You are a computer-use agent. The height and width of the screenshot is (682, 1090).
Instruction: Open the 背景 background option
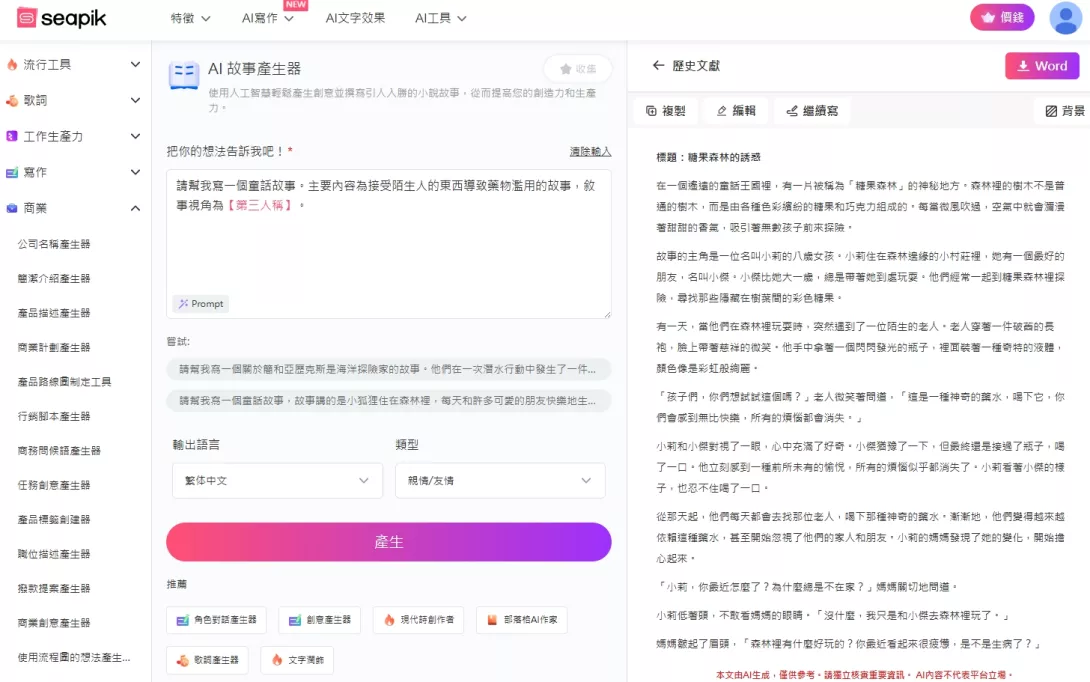(1064, 111)
